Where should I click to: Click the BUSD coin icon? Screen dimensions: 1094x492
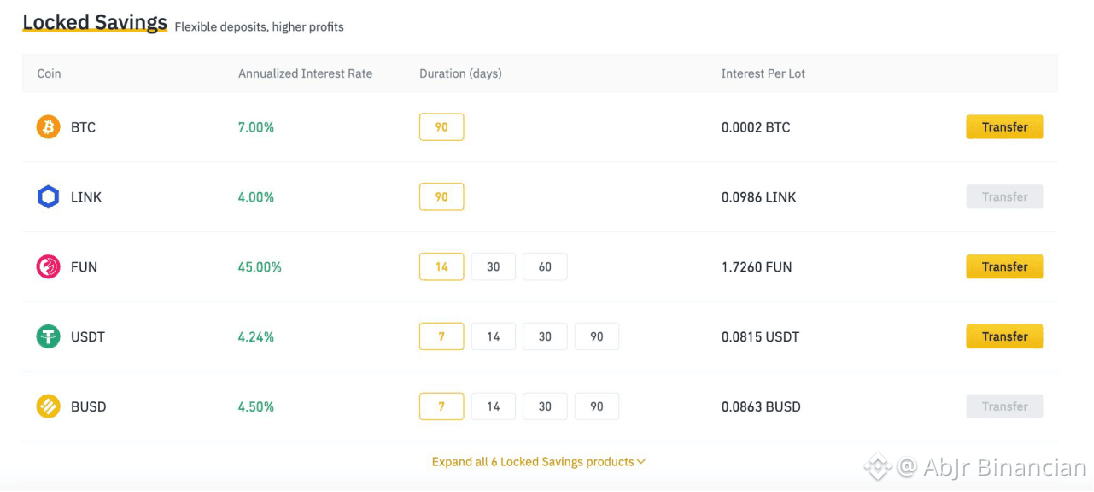pos(48,407)
